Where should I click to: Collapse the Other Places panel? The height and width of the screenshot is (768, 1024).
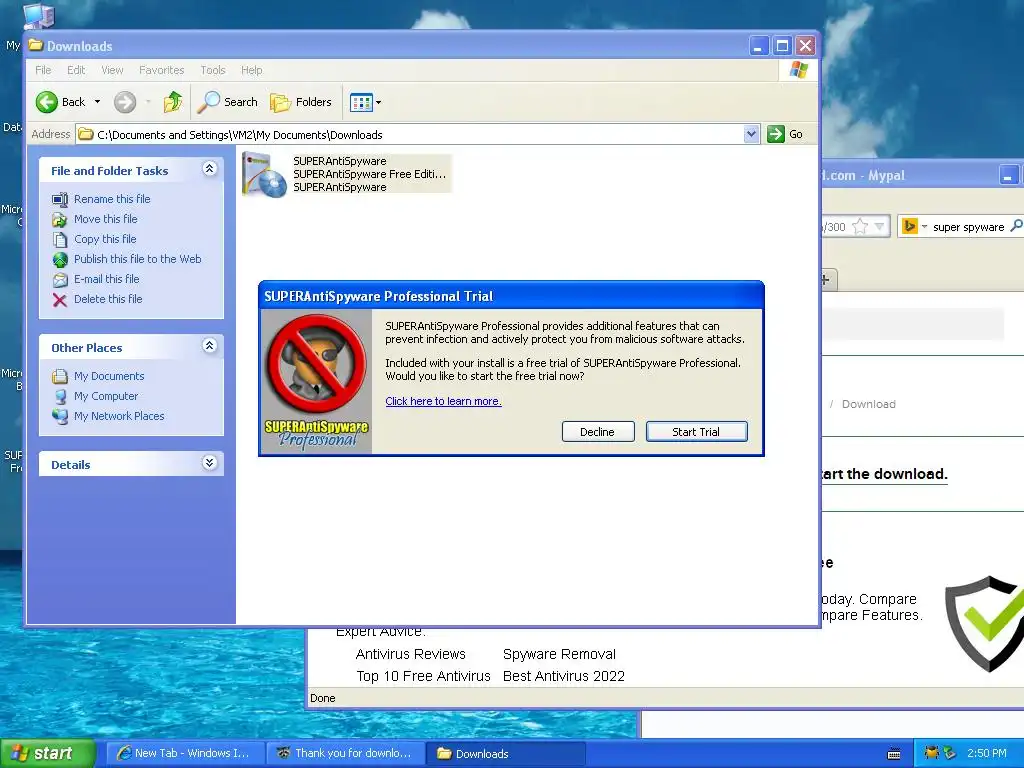209,346
